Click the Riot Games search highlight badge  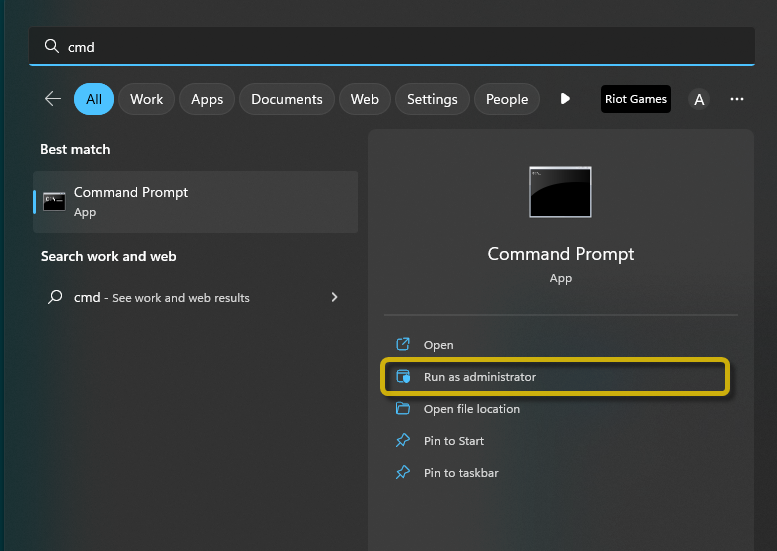click(636, 99)
